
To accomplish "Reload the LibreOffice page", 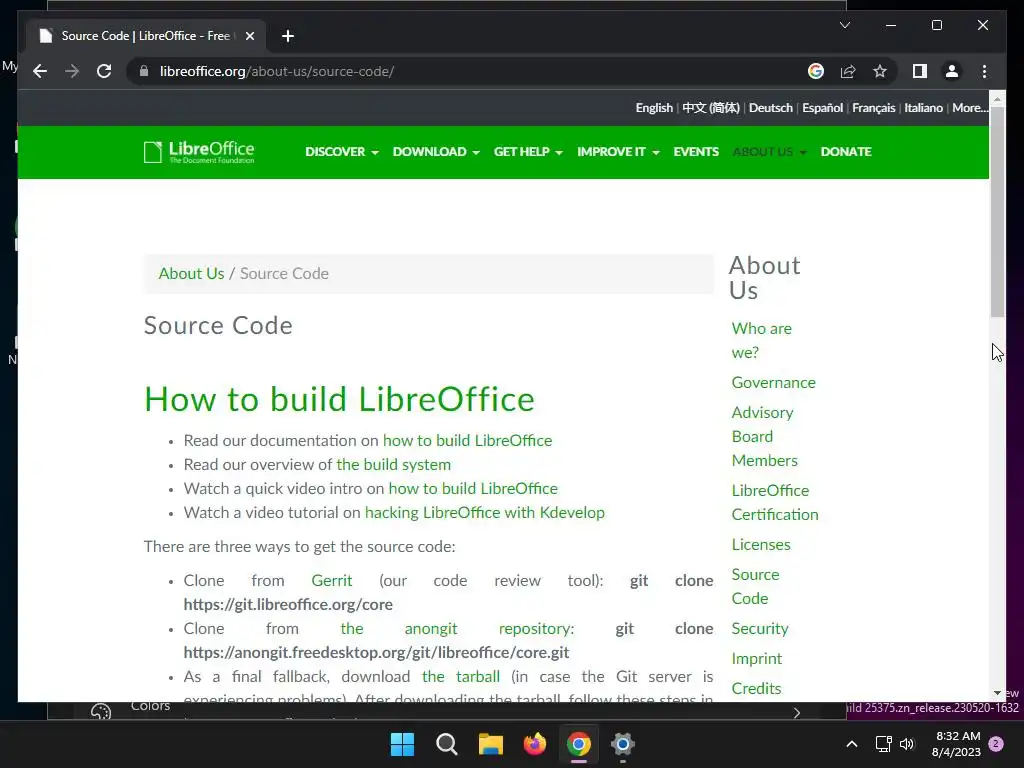I will tap(104, 71).
